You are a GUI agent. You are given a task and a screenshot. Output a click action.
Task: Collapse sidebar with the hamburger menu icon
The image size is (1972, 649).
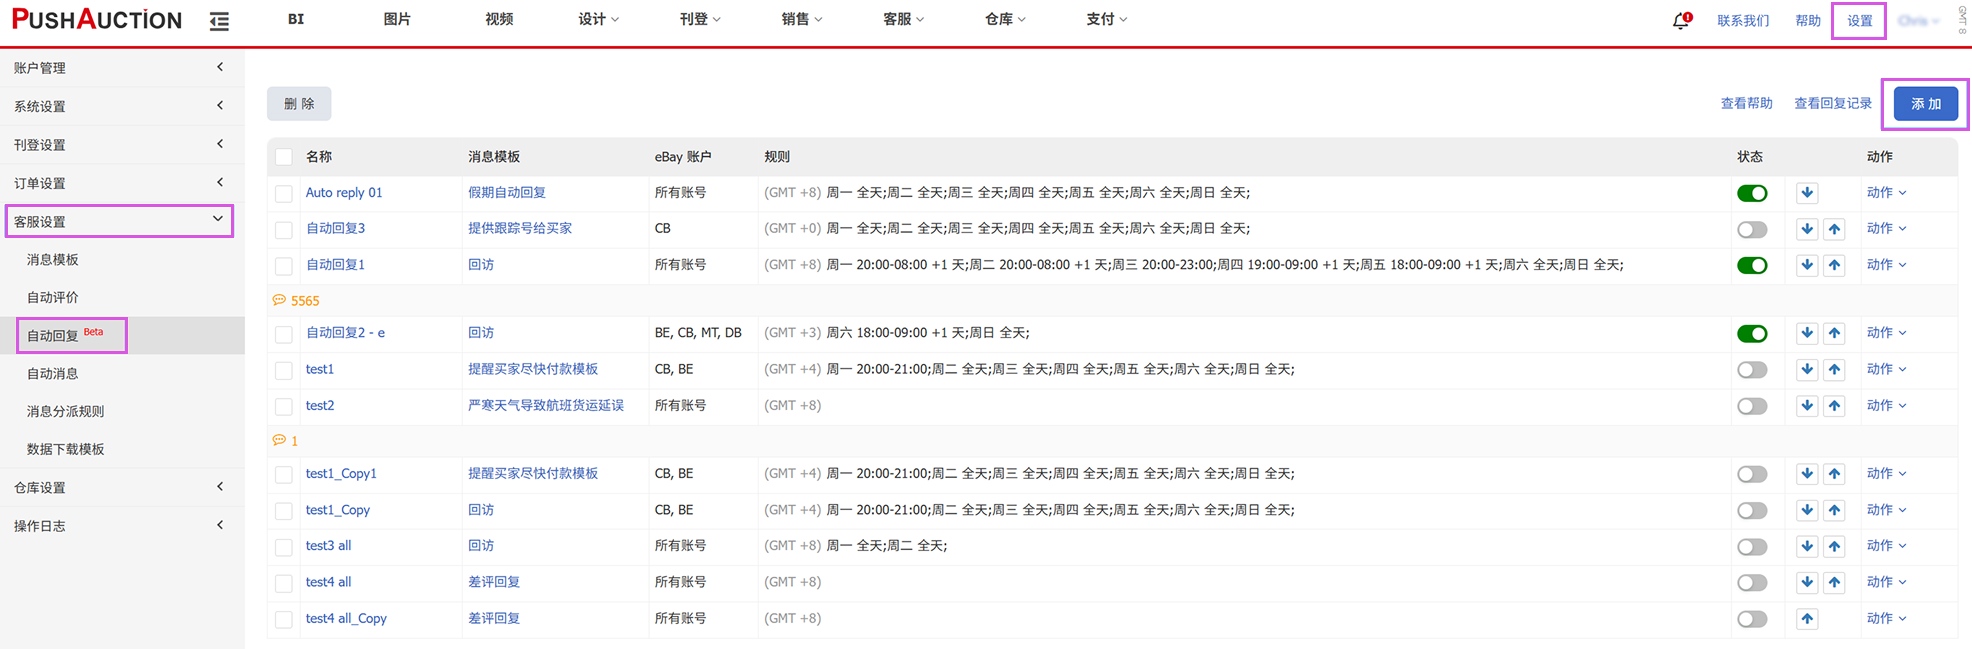tap(219, 21)
